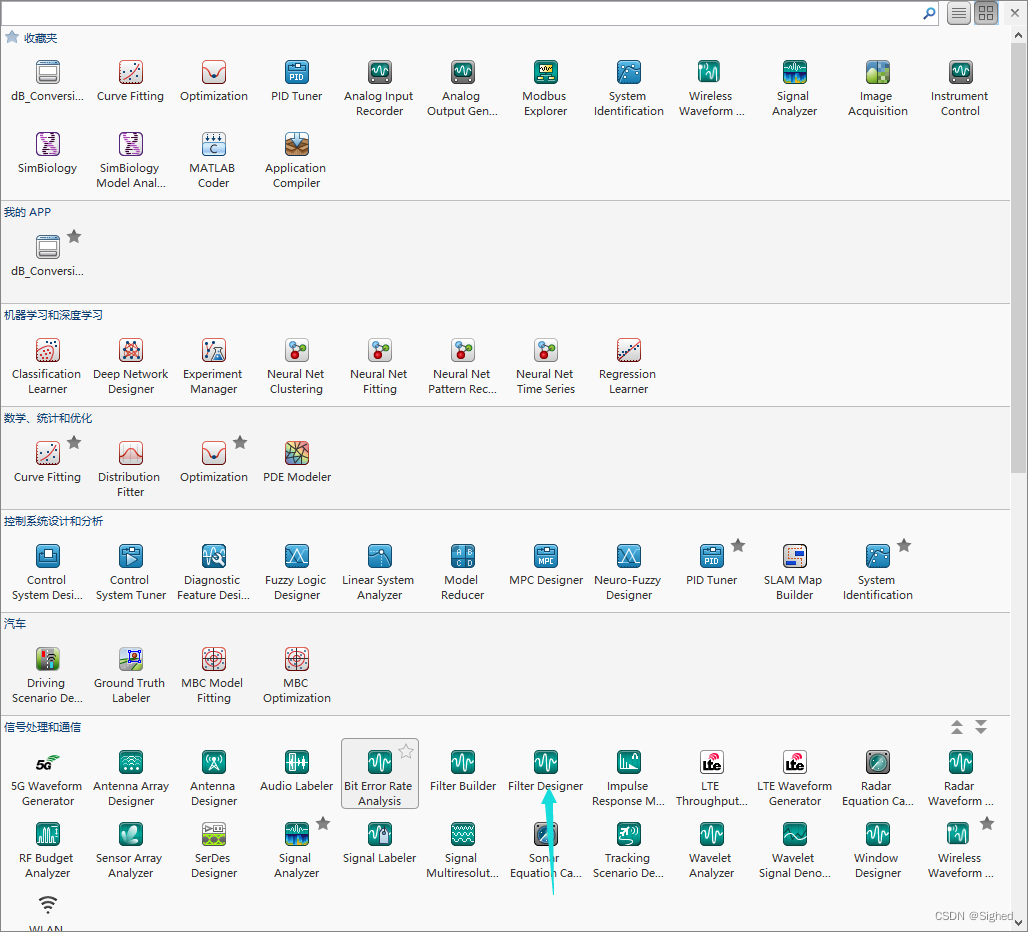
Task: Open SerDes Designer app
Action: click(x=213, y=850)
